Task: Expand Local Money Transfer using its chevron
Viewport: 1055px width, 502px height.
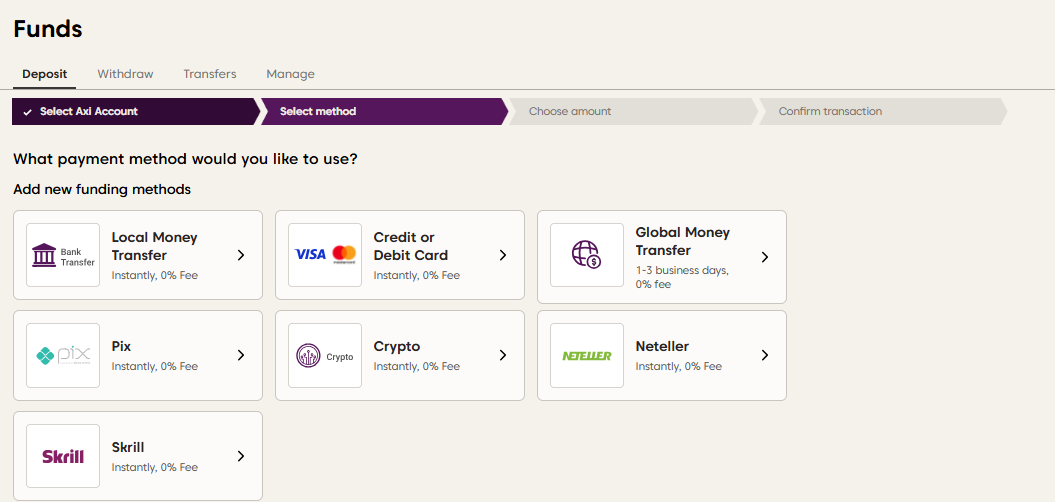Action: click(241, 255)
